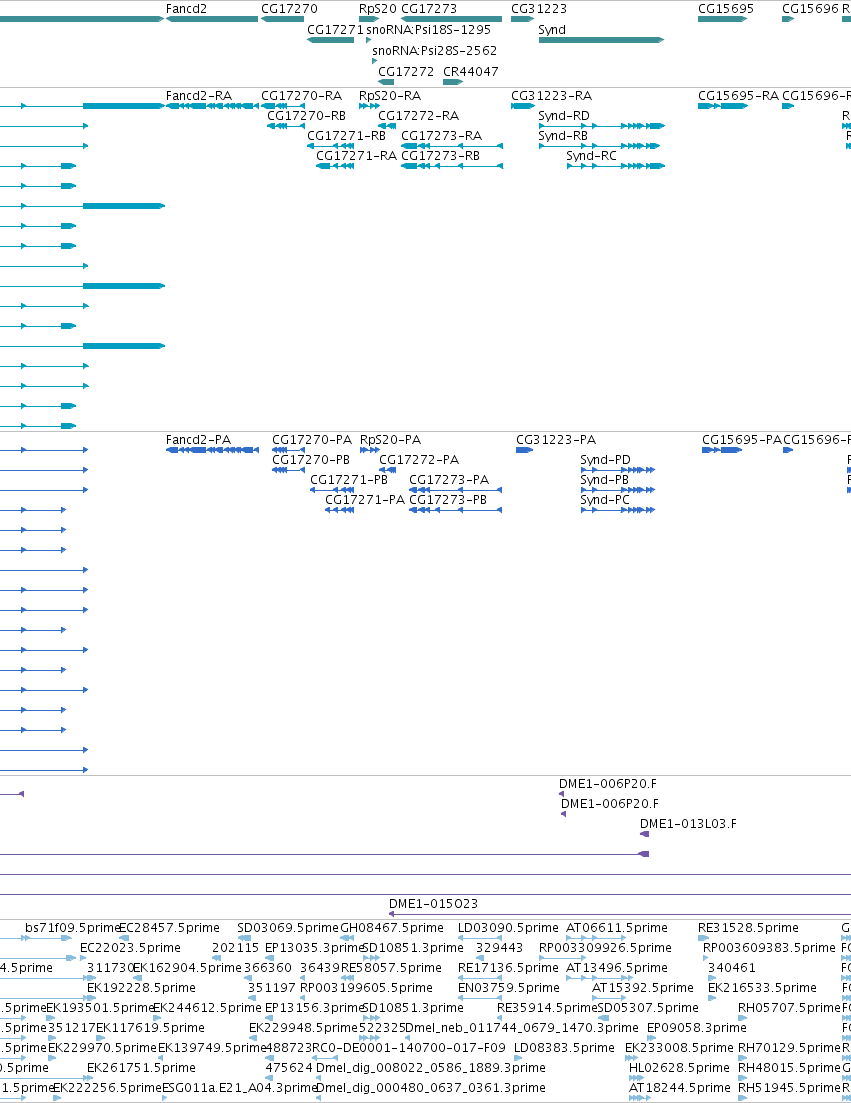Select the LD03090.5prime EST label
The image size is (851, 1103).
508,928
